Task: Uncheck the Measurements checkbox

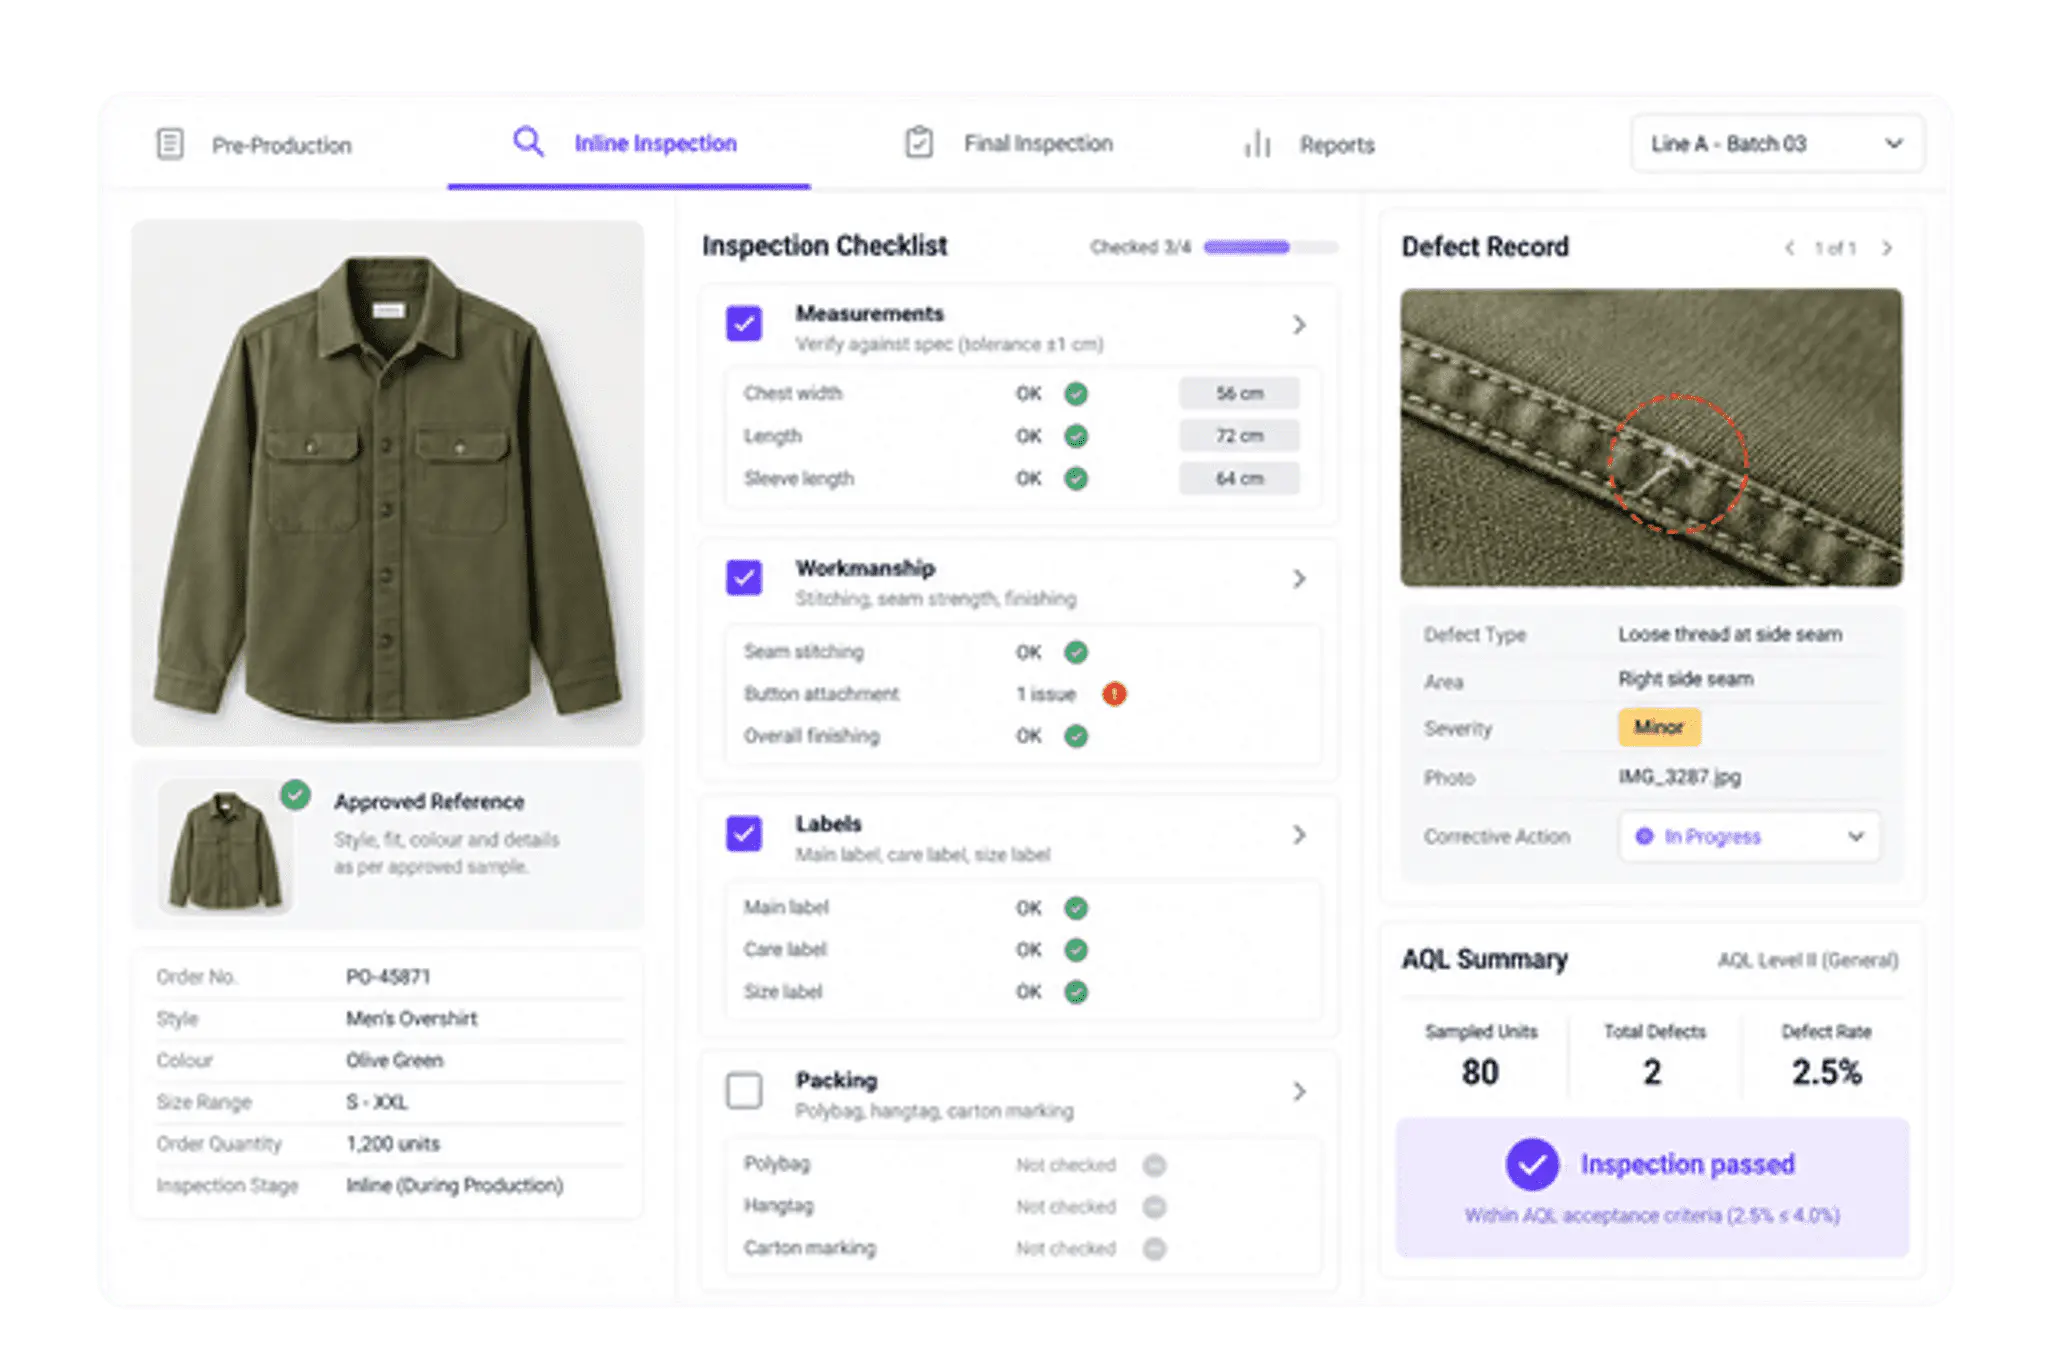Action: (744, 324)
